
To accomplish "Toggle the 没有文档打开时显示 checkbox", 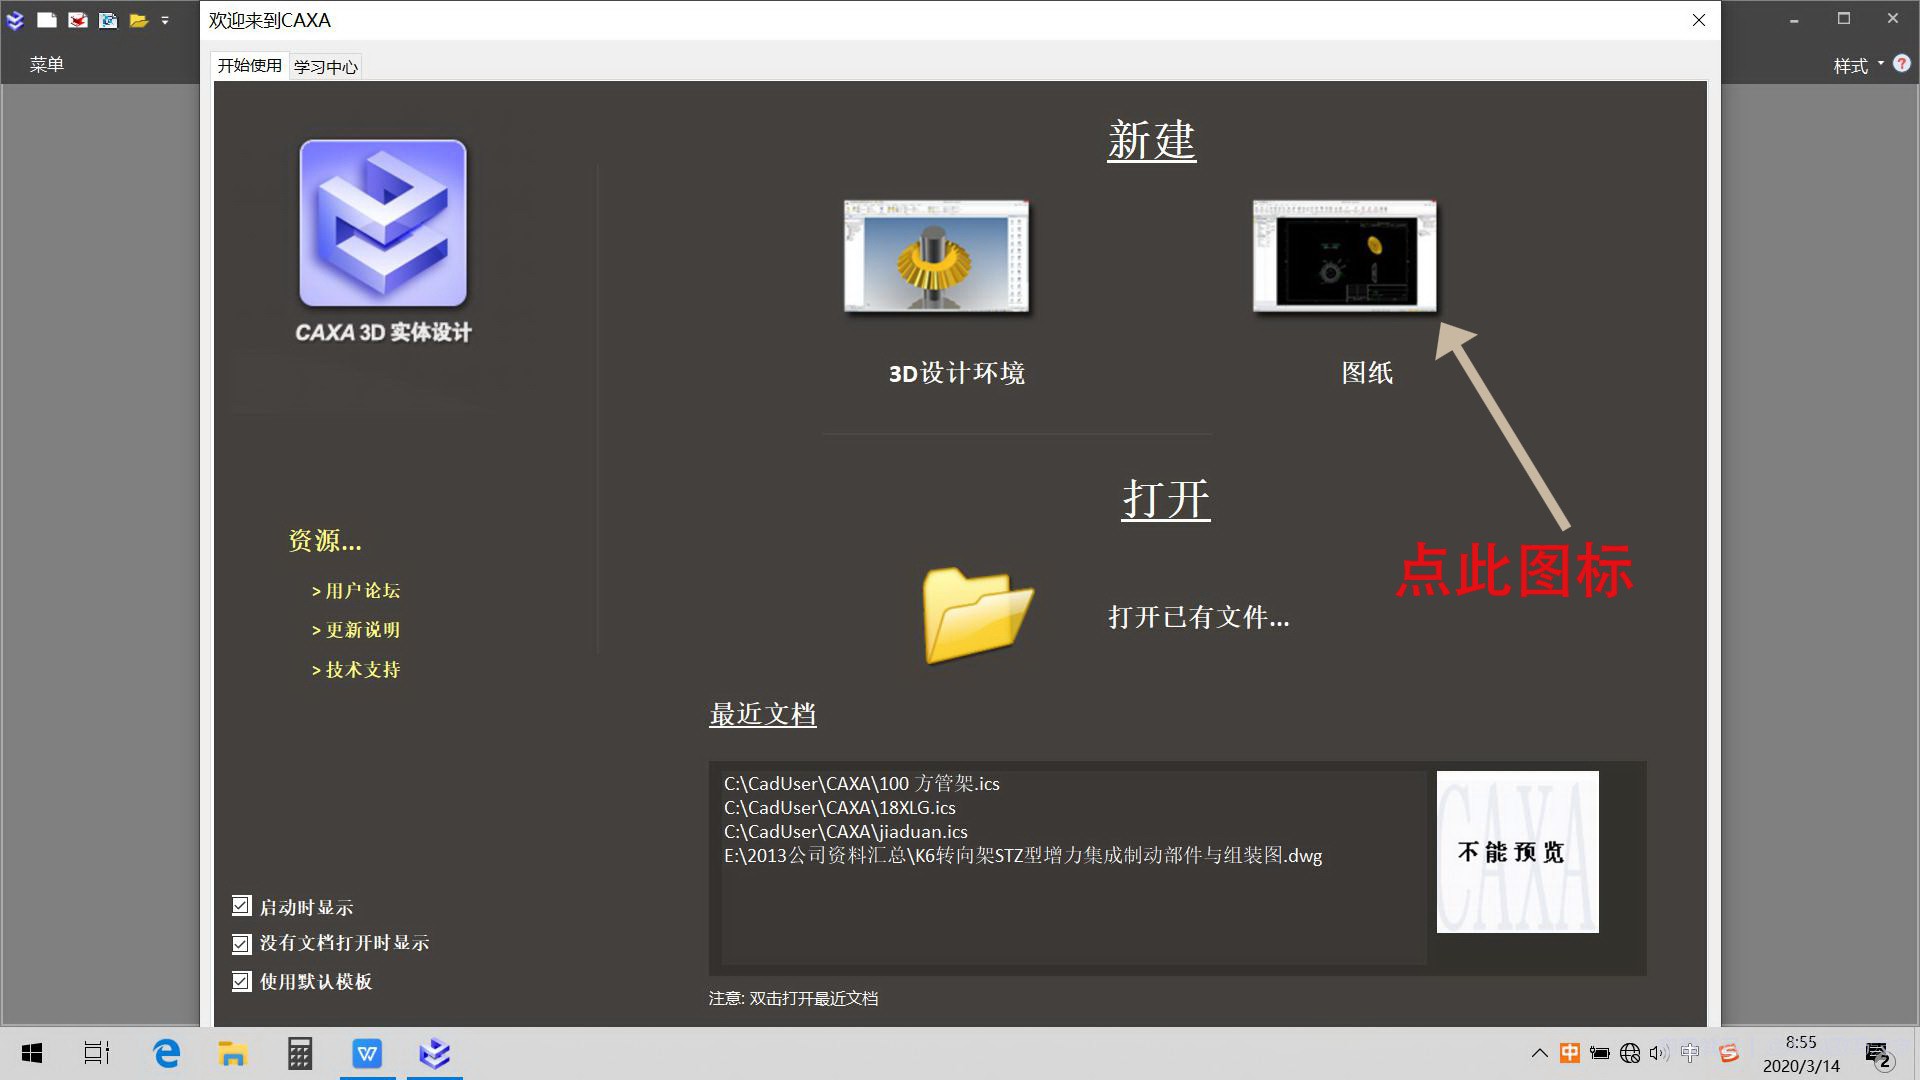I will 241,943.
